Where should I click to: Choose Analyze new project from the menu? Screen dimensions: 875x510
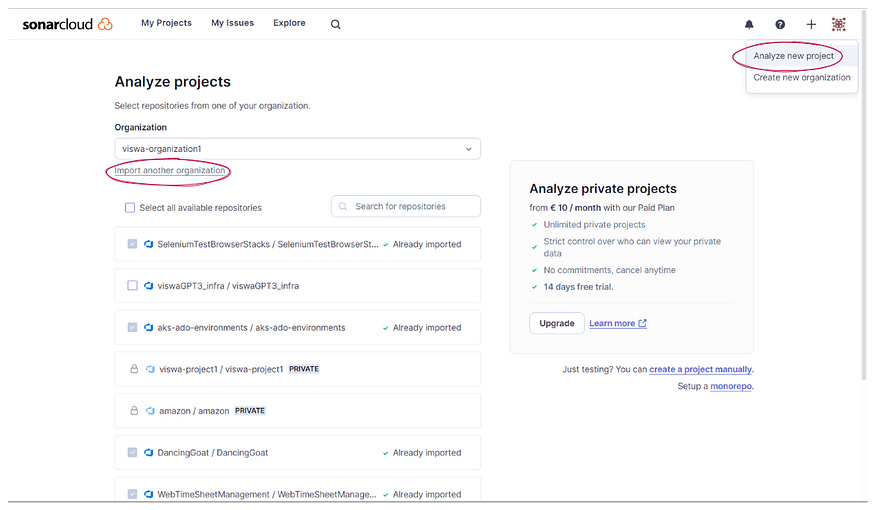click(793, 56)
